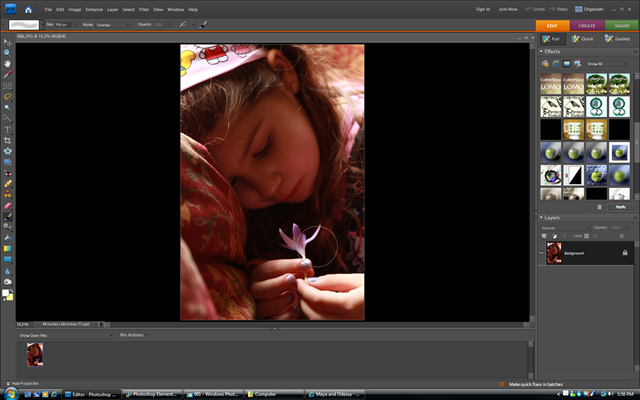Image resolution: width=640 pixels, height=400 pixels.
Task: Select the Smart Brush tool
Action: click(7, 227)
